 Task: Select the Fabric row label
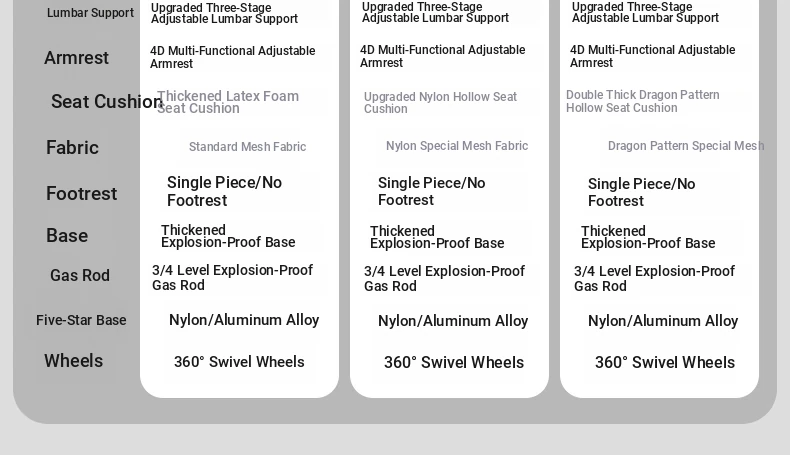(x=72, y=148)
